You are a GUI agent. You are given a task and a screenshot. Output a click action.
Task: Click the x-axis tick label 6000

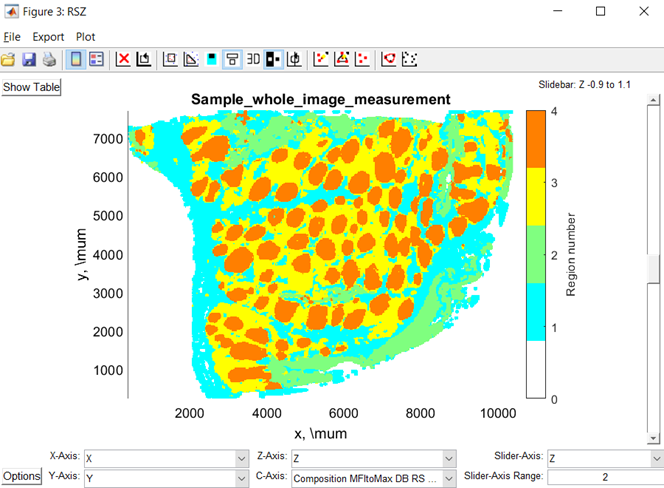343,413
